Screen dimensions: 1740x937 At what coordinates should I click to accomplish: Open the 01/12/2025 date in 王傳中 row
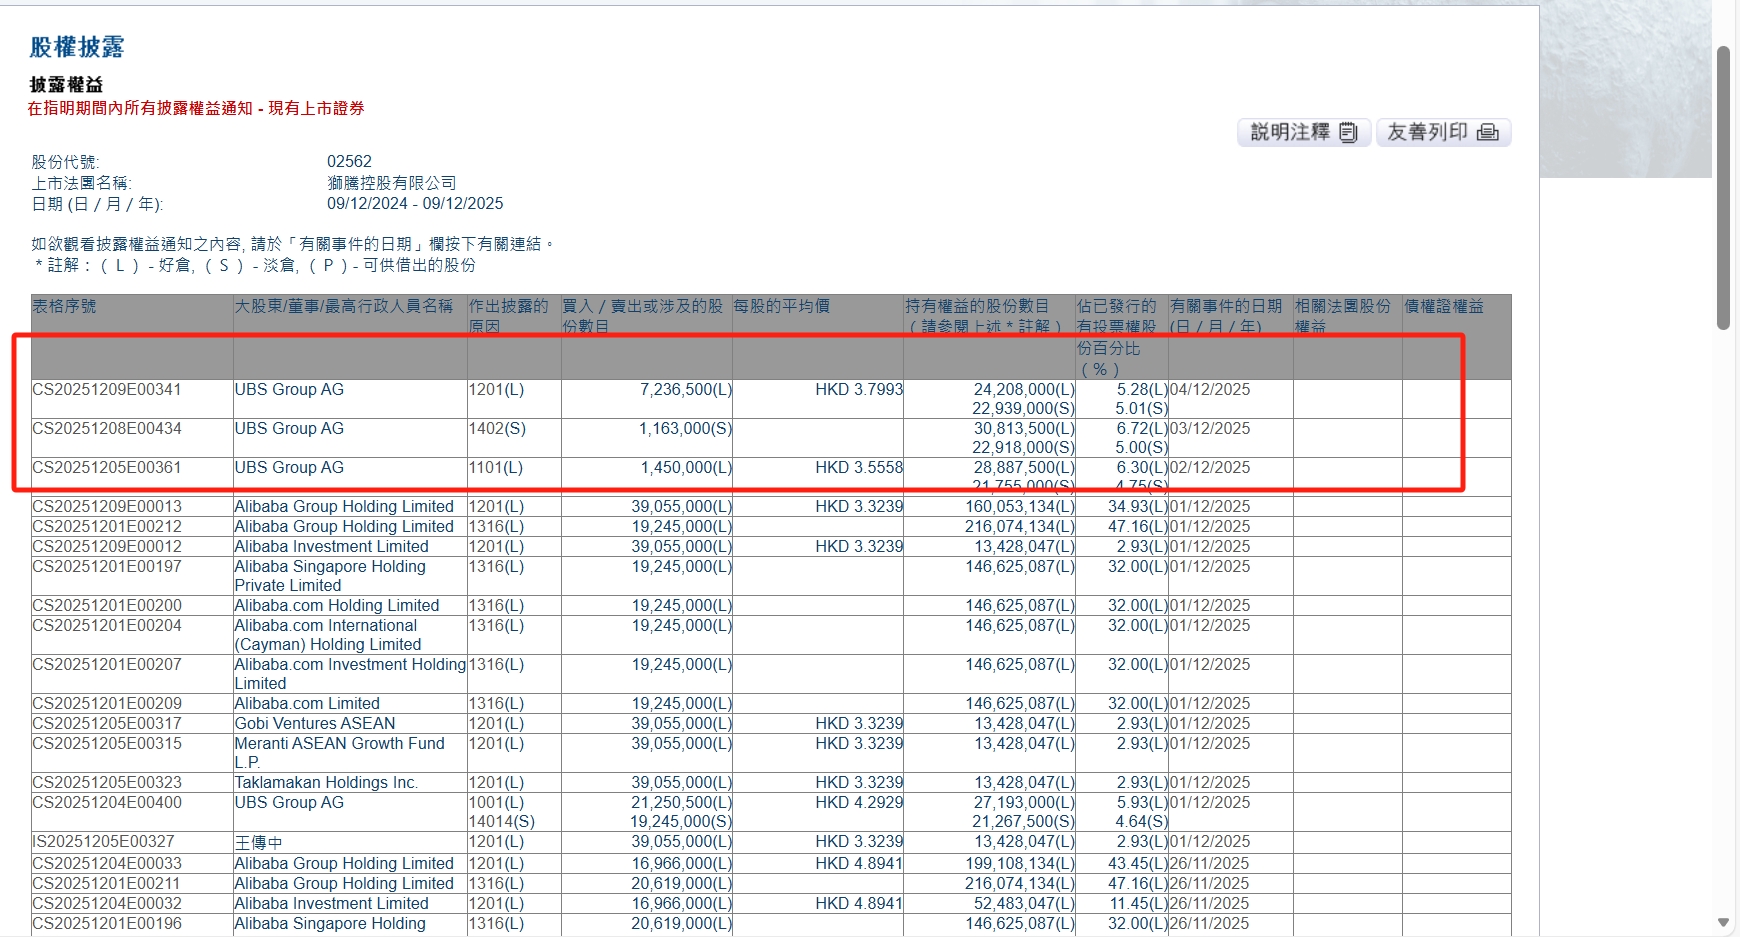[1210, 841]
